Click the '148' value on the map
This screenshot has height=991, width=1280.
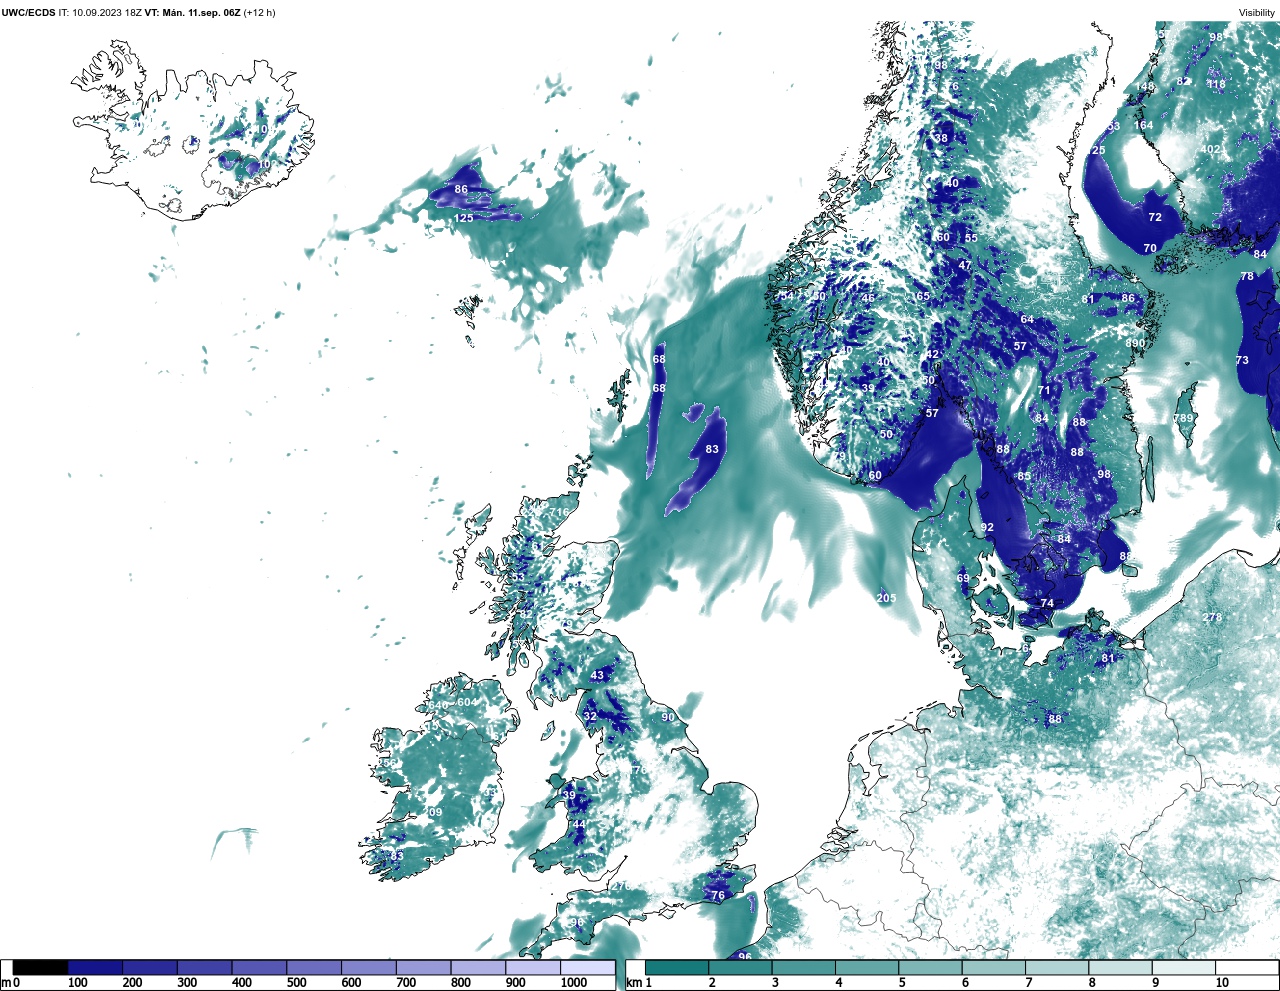pos(1145,87)
